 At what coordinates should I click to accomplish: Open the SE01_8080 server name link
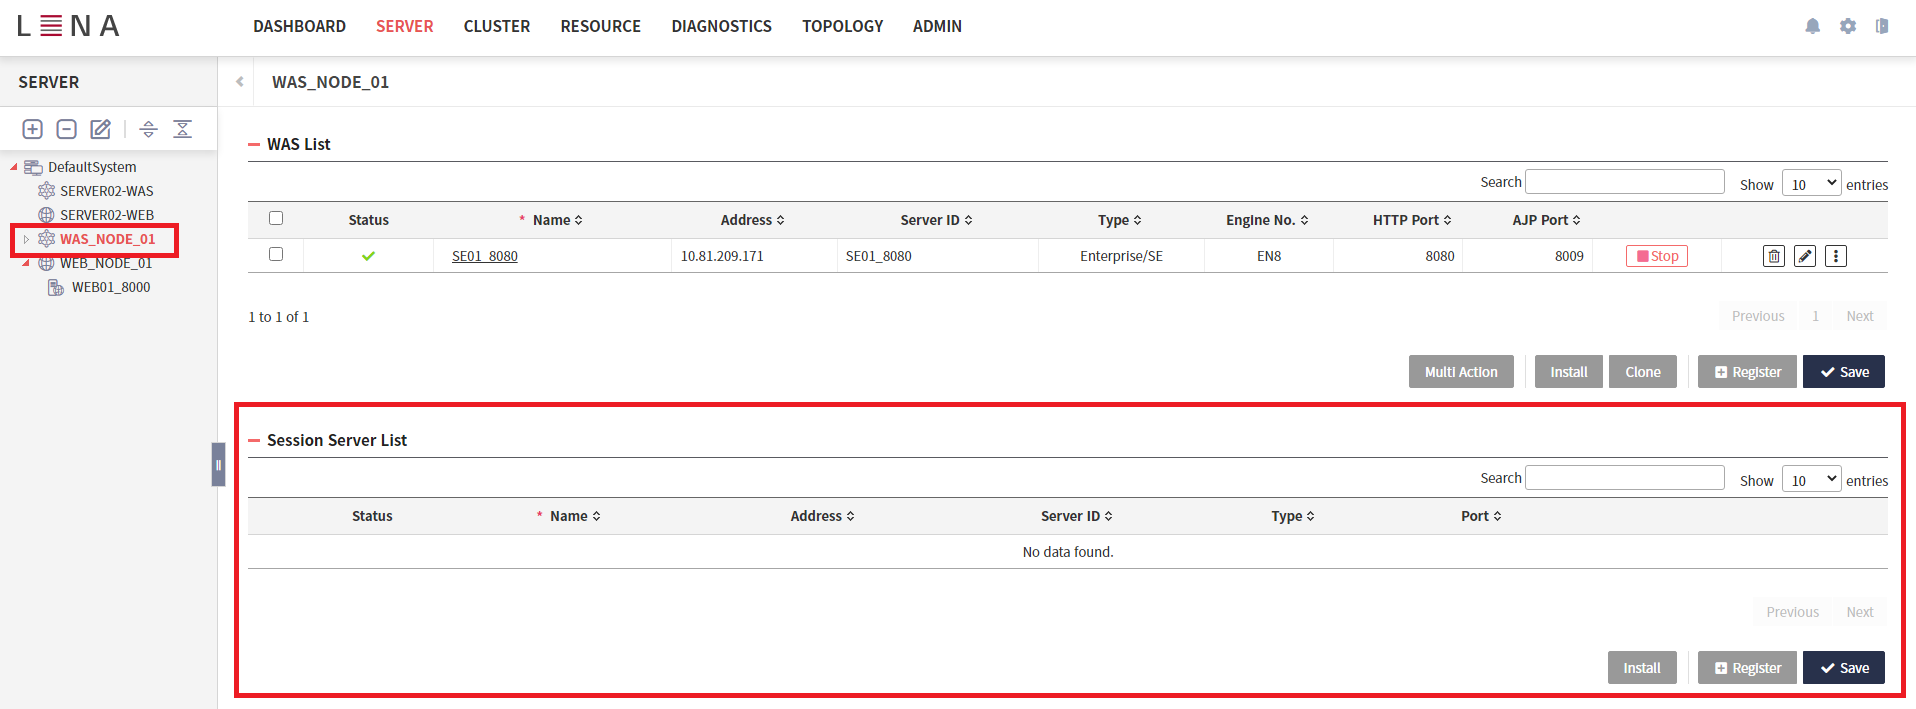[484, 256]
